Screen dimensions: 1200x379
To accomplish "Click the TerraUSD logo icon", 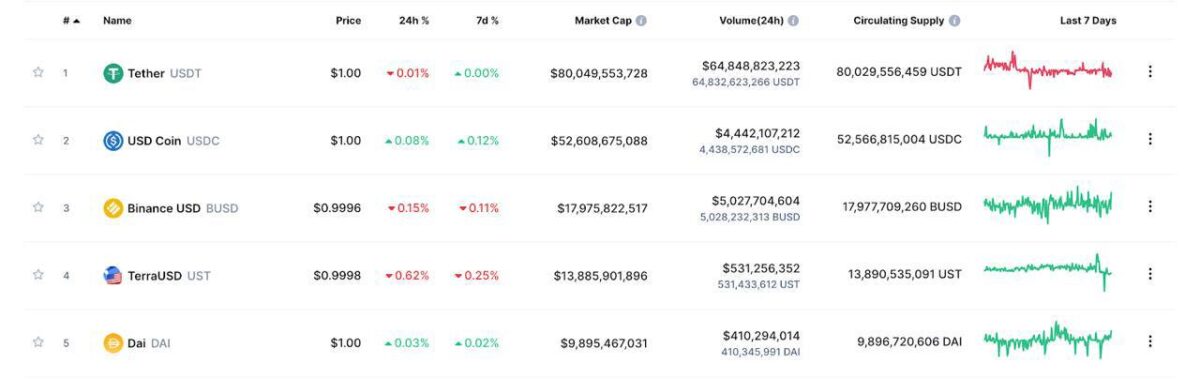I will [113, 275].
